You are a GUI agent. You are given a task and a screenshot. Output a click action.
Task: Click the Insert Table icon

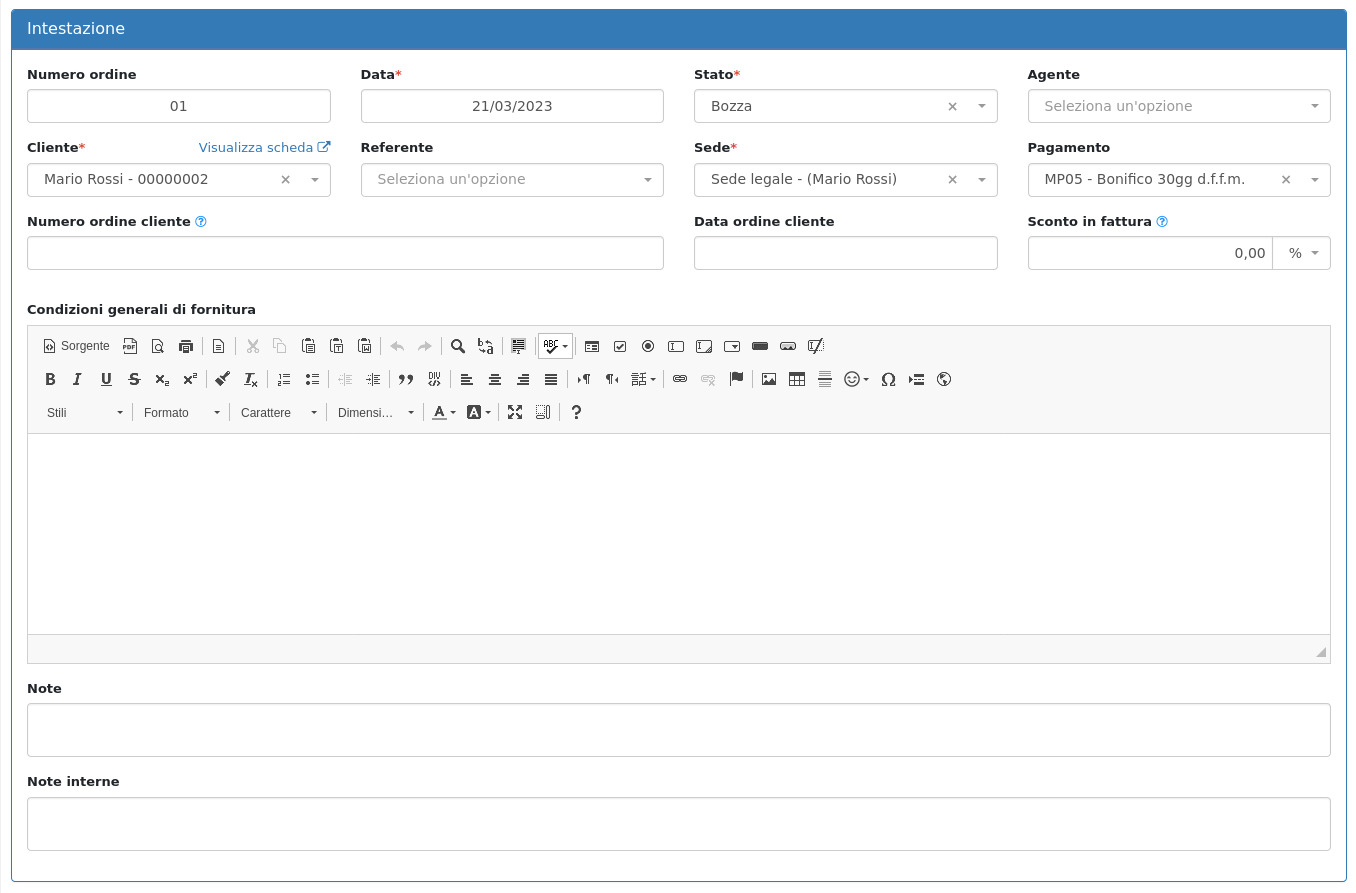797,379
